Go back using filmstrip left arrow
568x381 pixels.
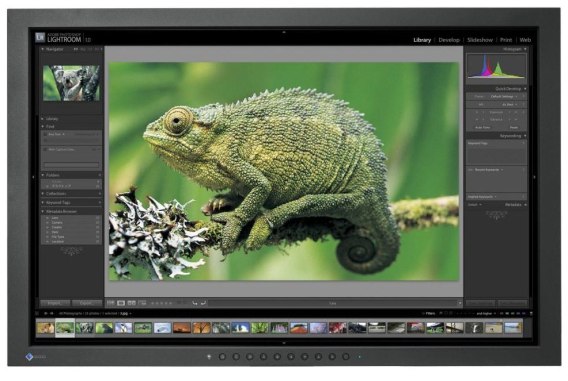coord(46,313)
